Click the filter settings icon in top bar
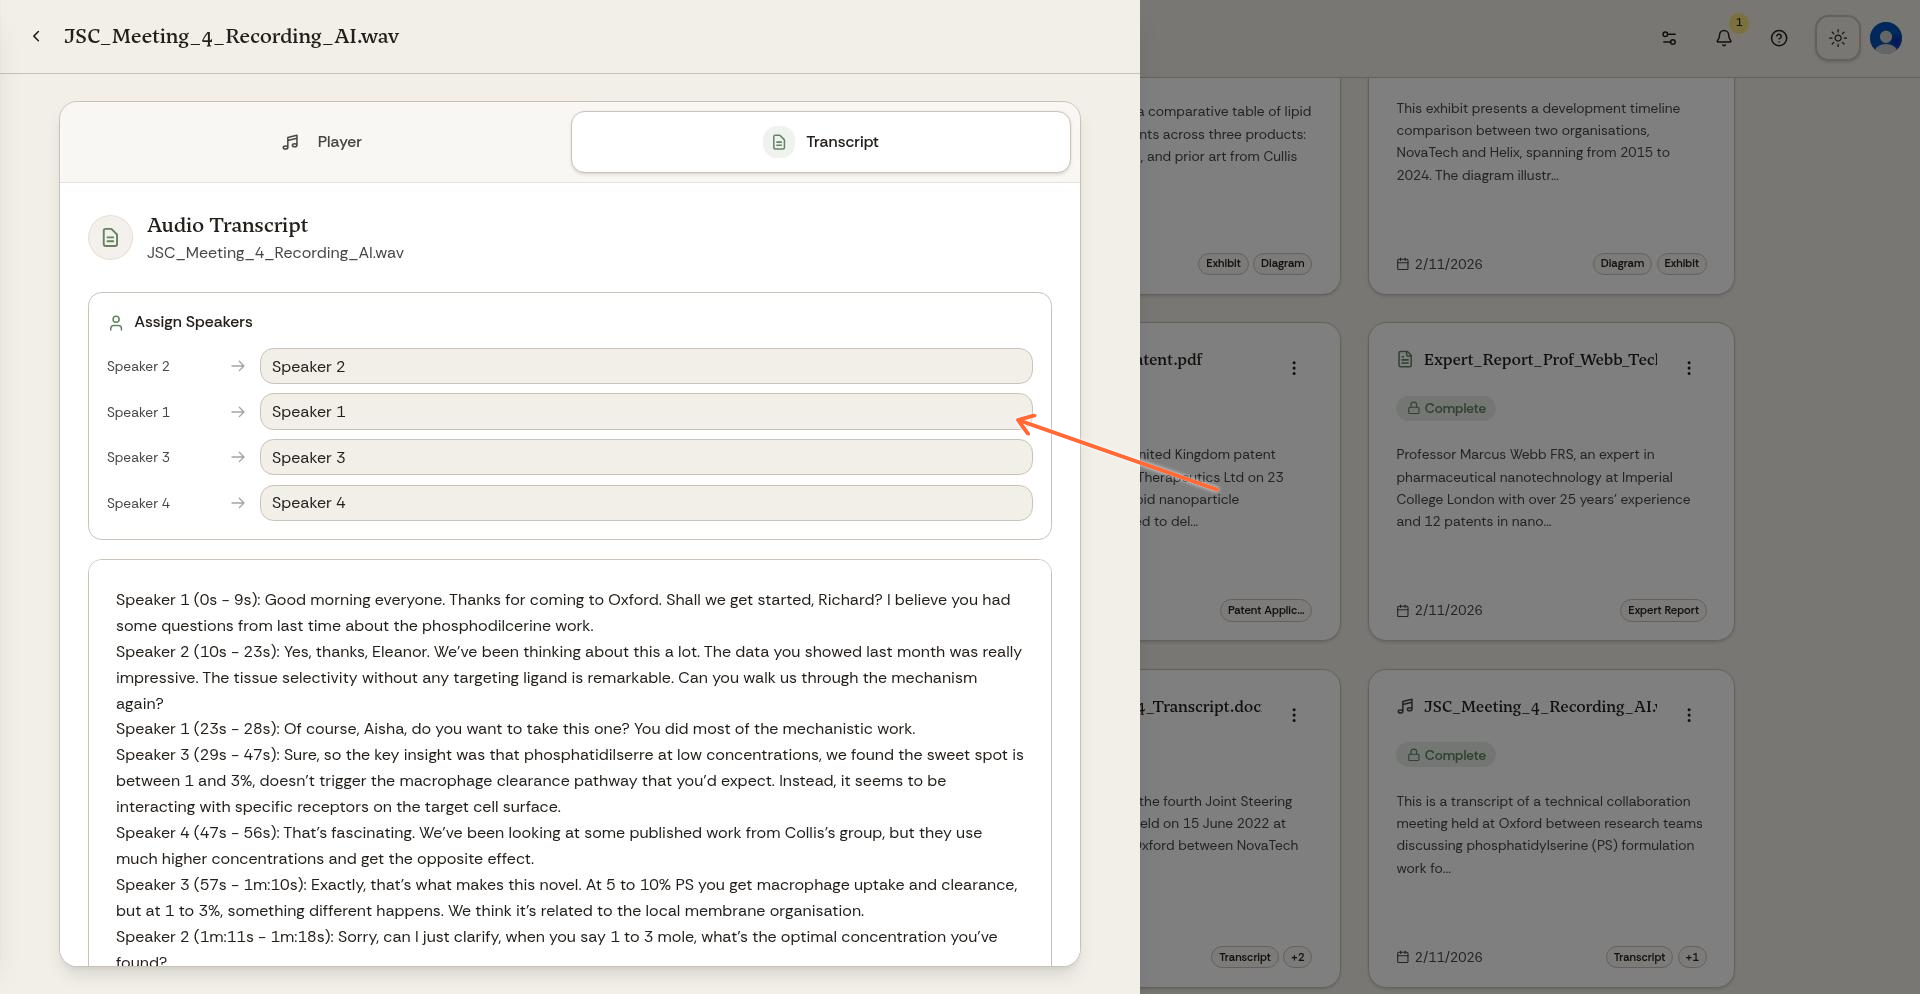The image size is (1920, 994). 1668,38
